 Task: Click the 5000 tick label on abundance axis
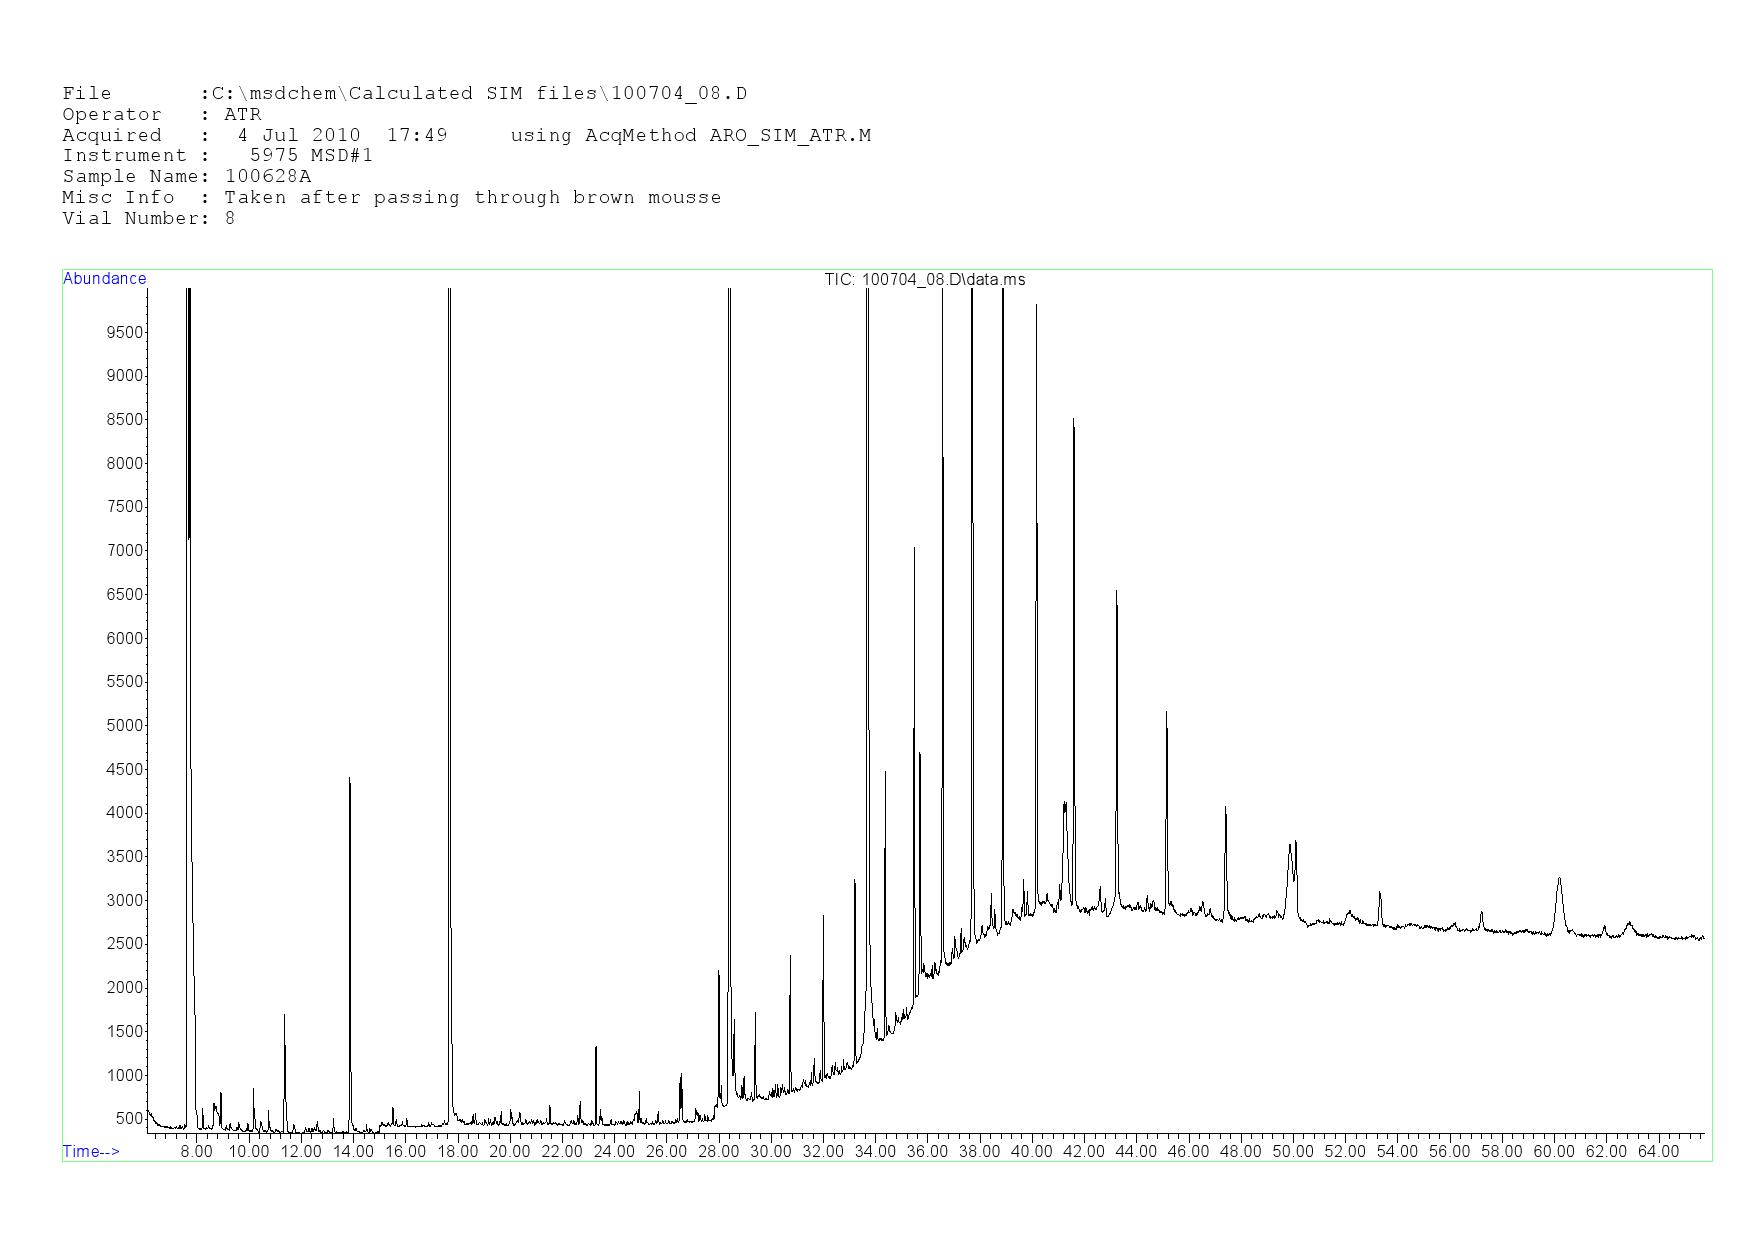tap(125, 726)
